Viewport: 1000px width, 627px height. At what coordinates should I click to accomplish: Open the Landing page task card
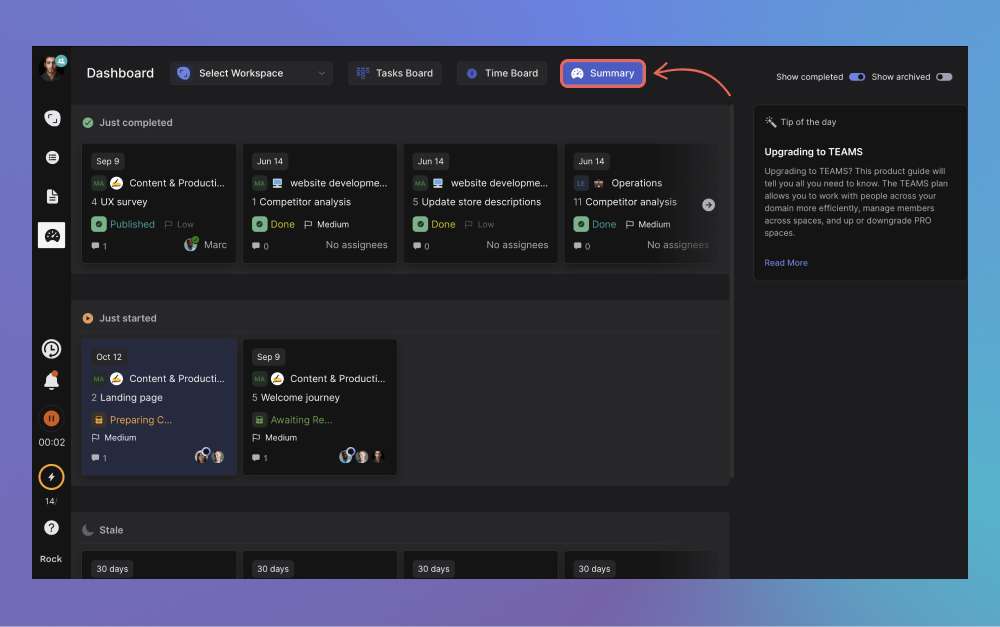click(159, 398)
